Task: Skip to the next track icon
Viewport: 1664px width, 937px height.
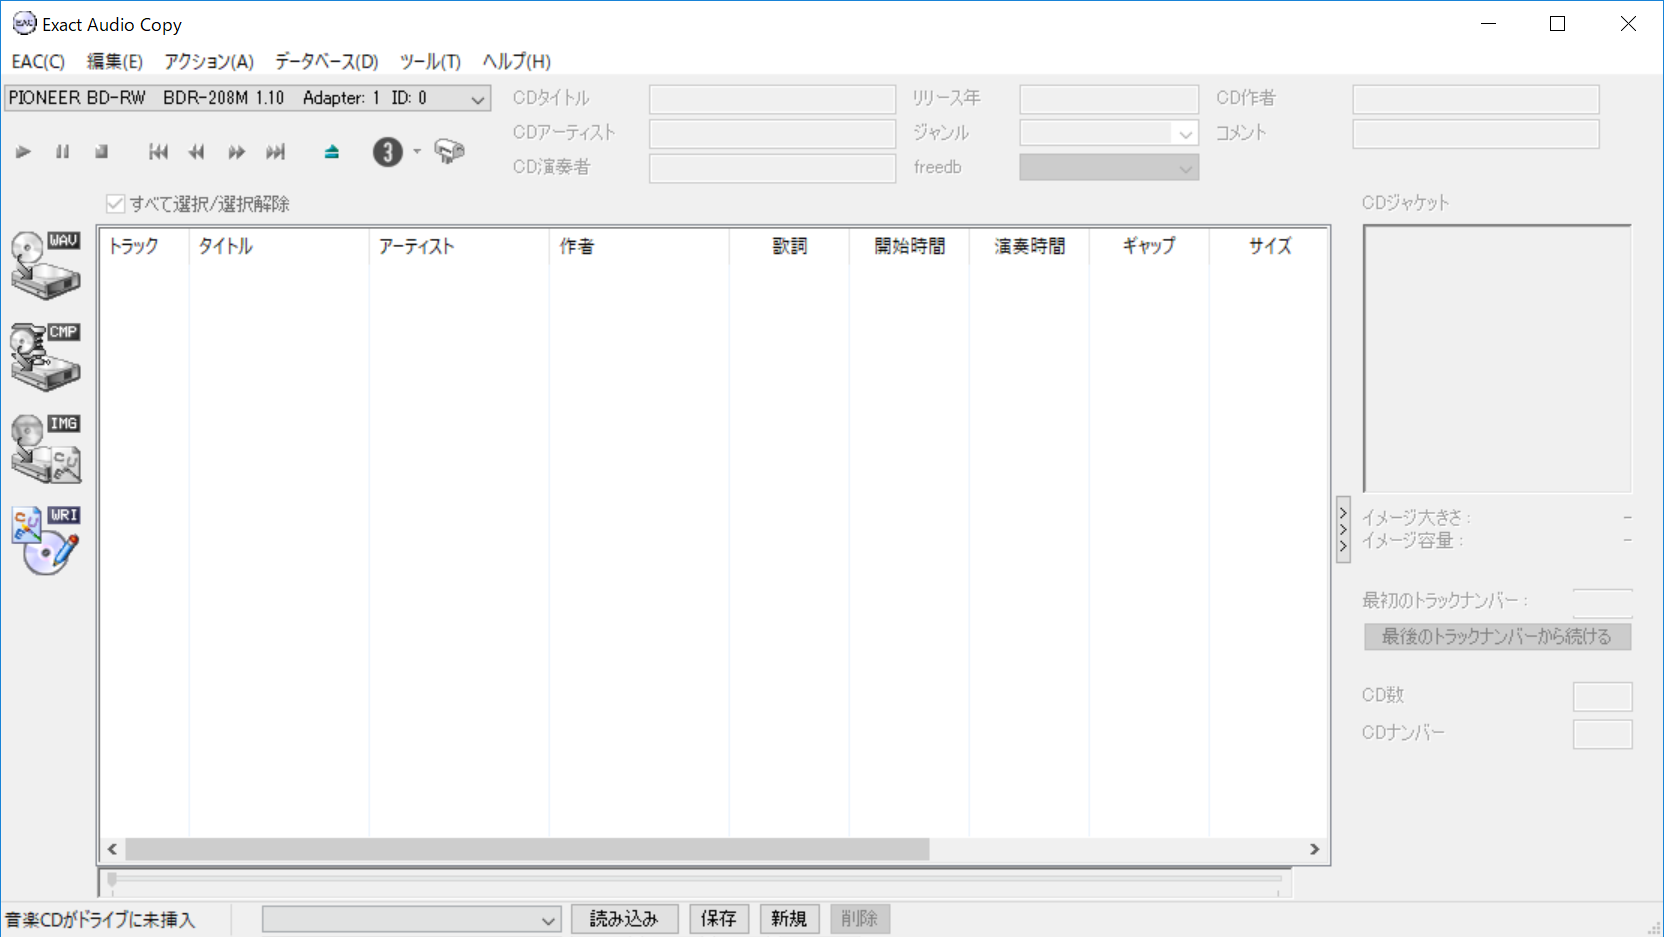Action: (x=275, y=152)
